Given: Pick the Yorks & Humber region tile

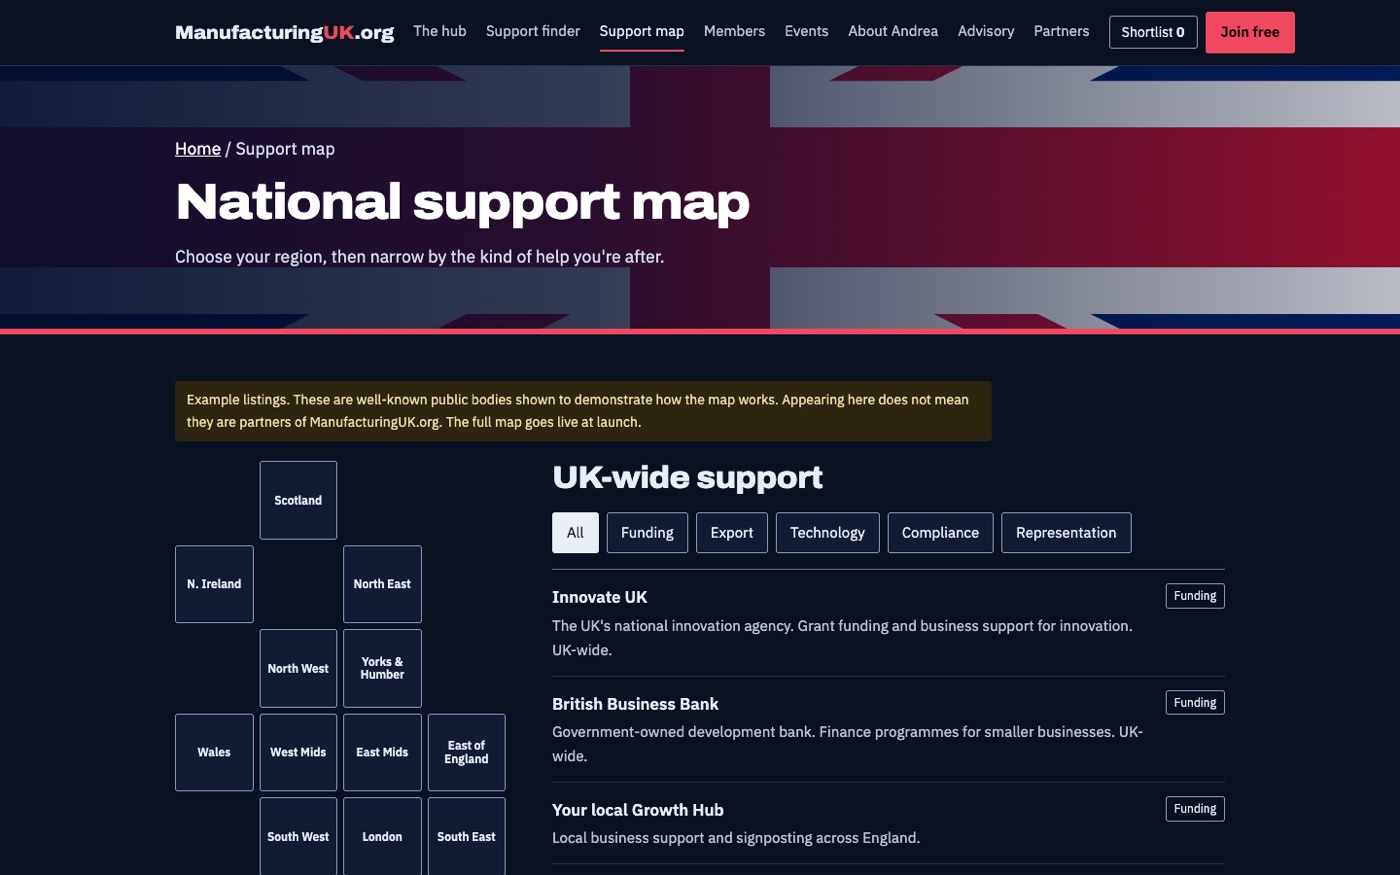Looking at the screenshot, I should tap(382, 668).
